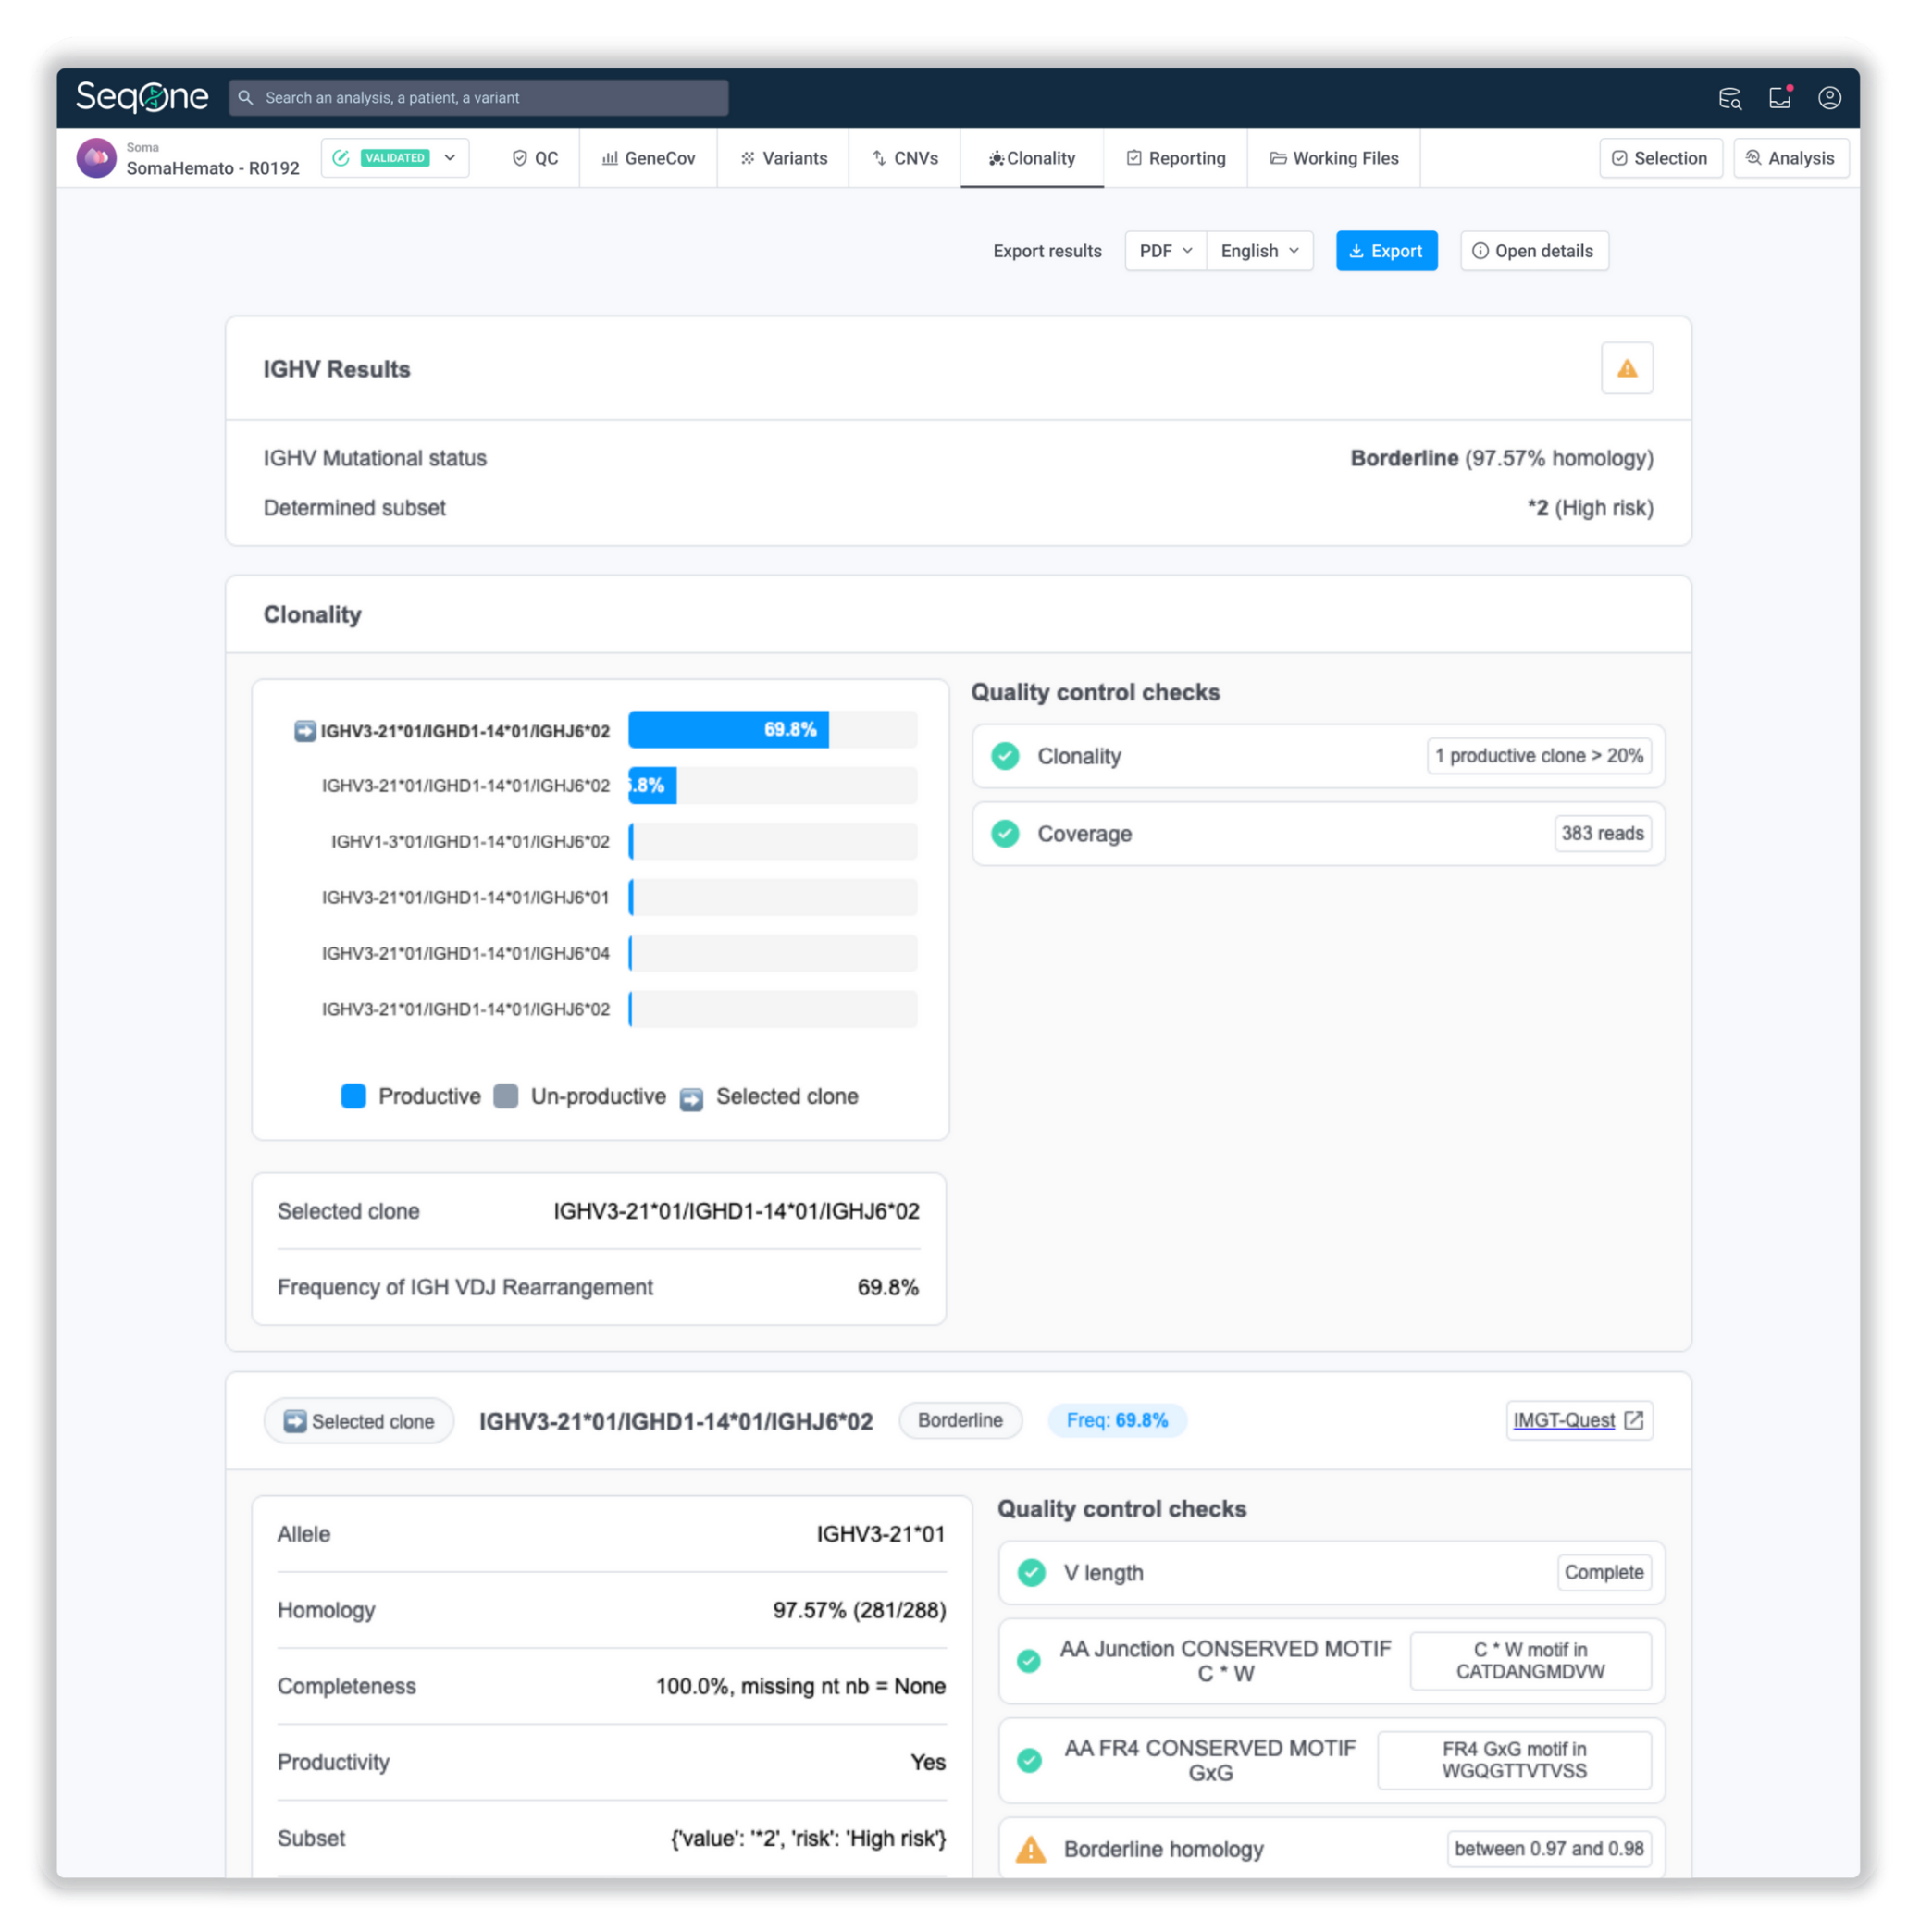The image size is (1920, 1932).
Task: Click the 69.8% productive clone bar
Action: coord(728,730)
